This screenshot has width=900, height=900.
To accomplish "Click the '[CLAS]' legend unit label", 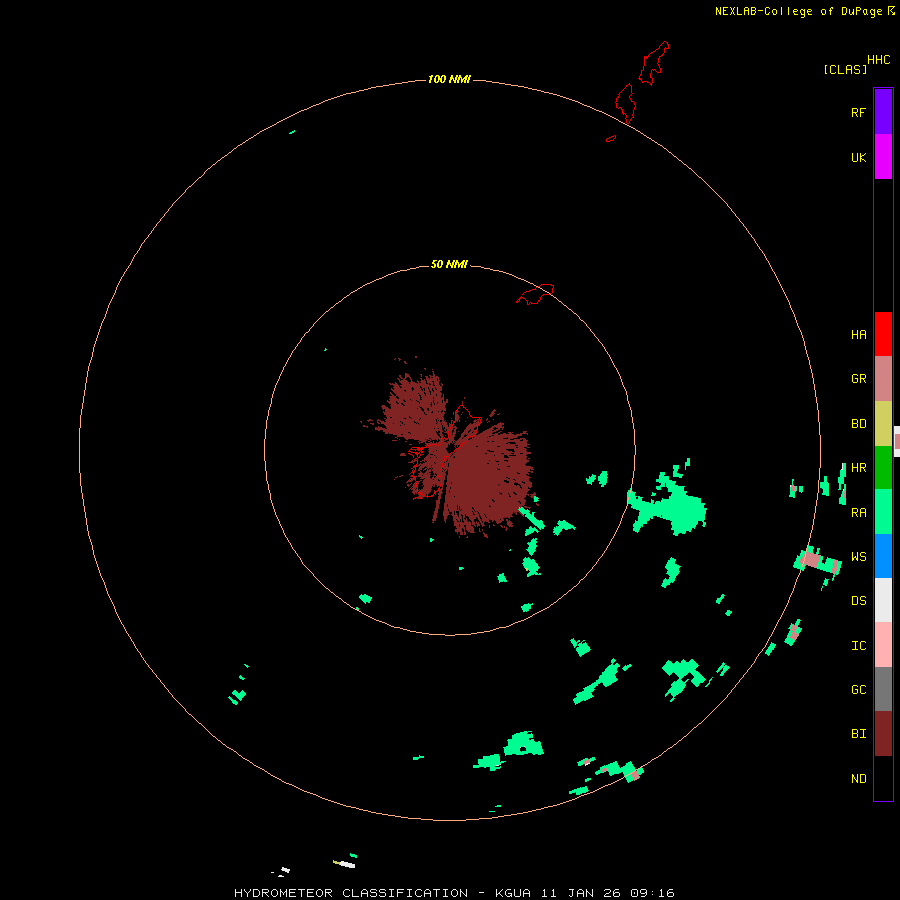I will coord(845,69).
